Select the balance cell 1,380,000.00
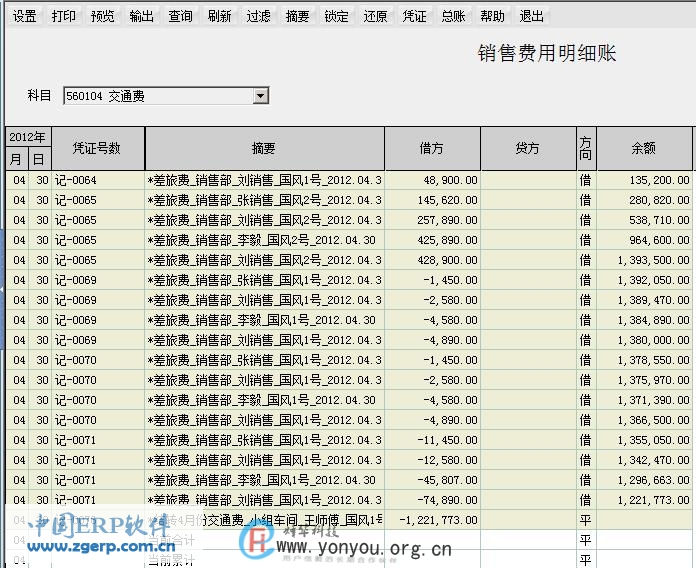The image size is (696, 568). 644,340
